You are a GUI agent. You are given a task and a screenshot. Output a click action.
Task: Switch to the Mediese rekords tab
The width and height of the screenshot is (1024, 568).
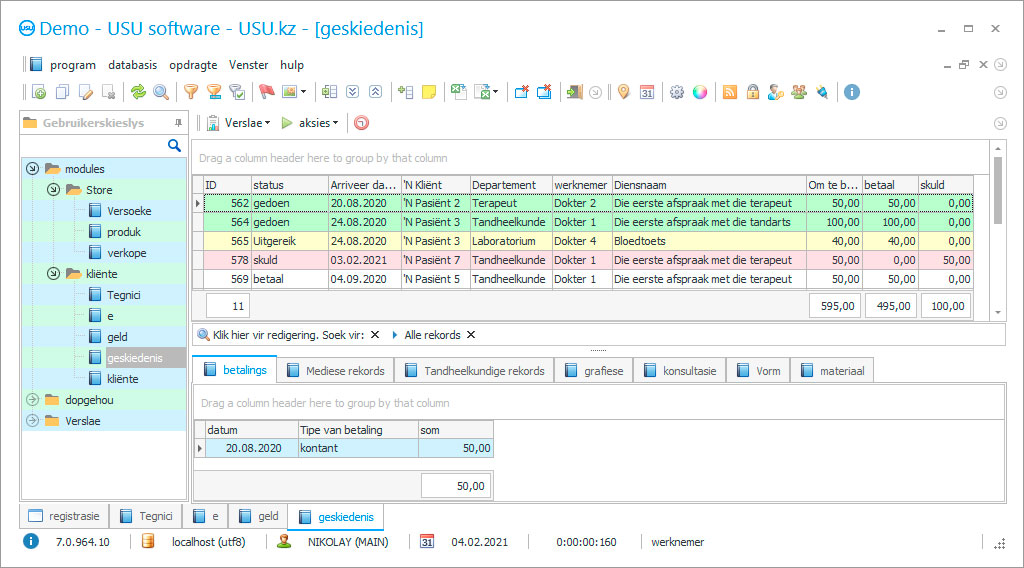(x=336, y=371)
